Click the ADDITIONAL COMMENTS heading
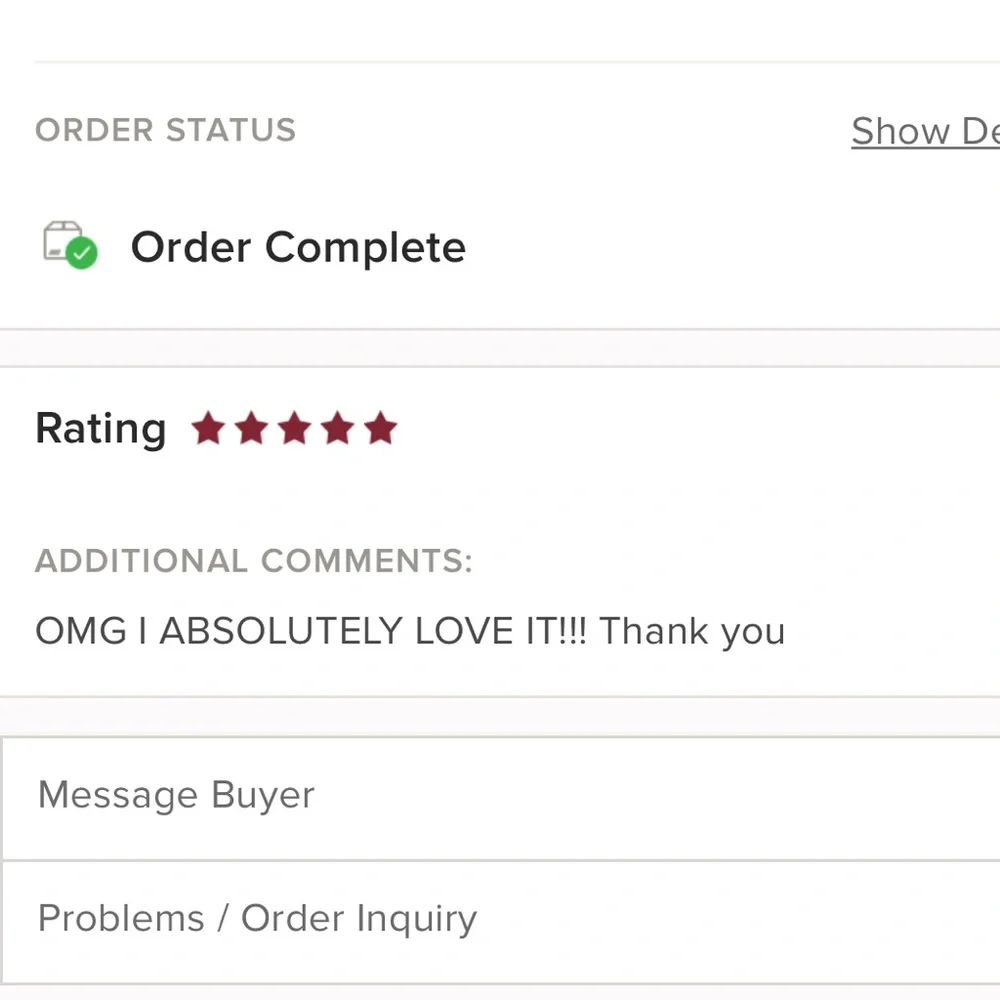 (254, 561)
